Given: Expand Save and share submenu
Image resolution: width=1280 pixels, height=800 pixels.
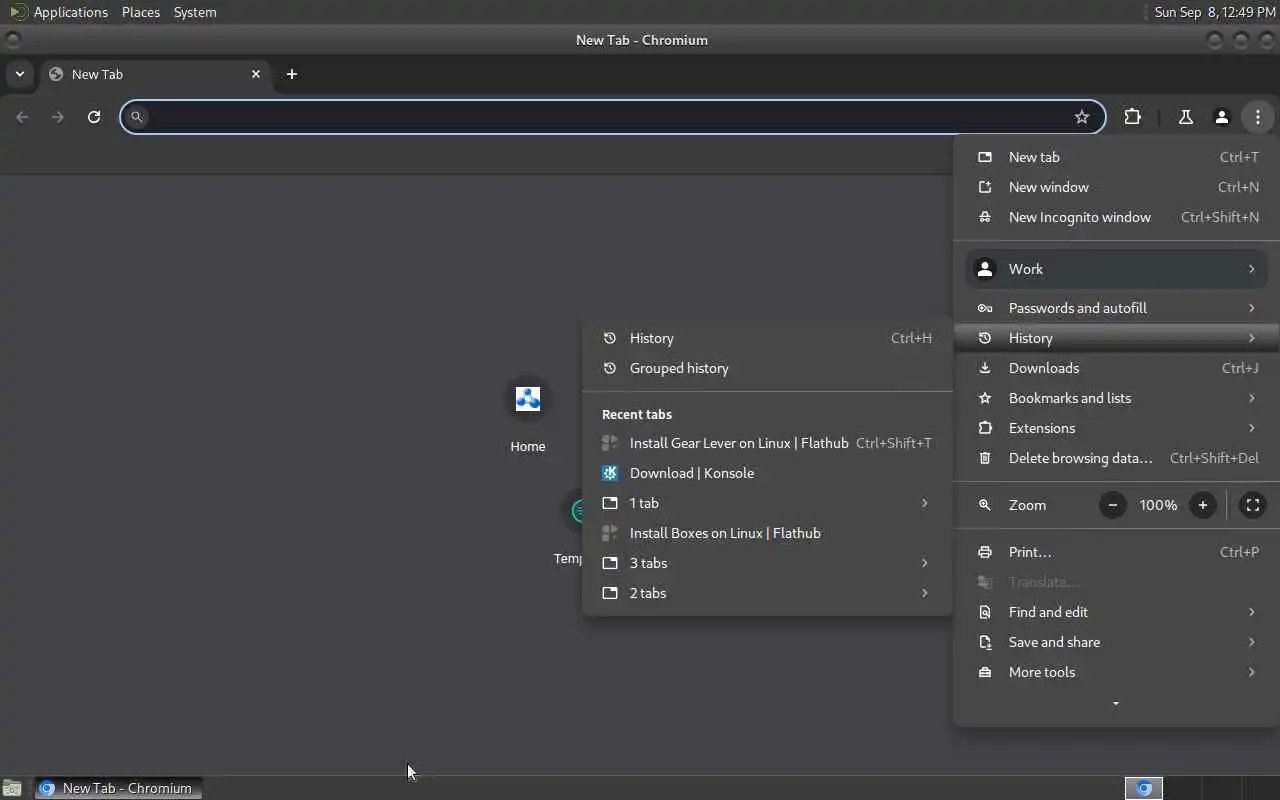Looking at the screenshot, I should click(1116, 642).
